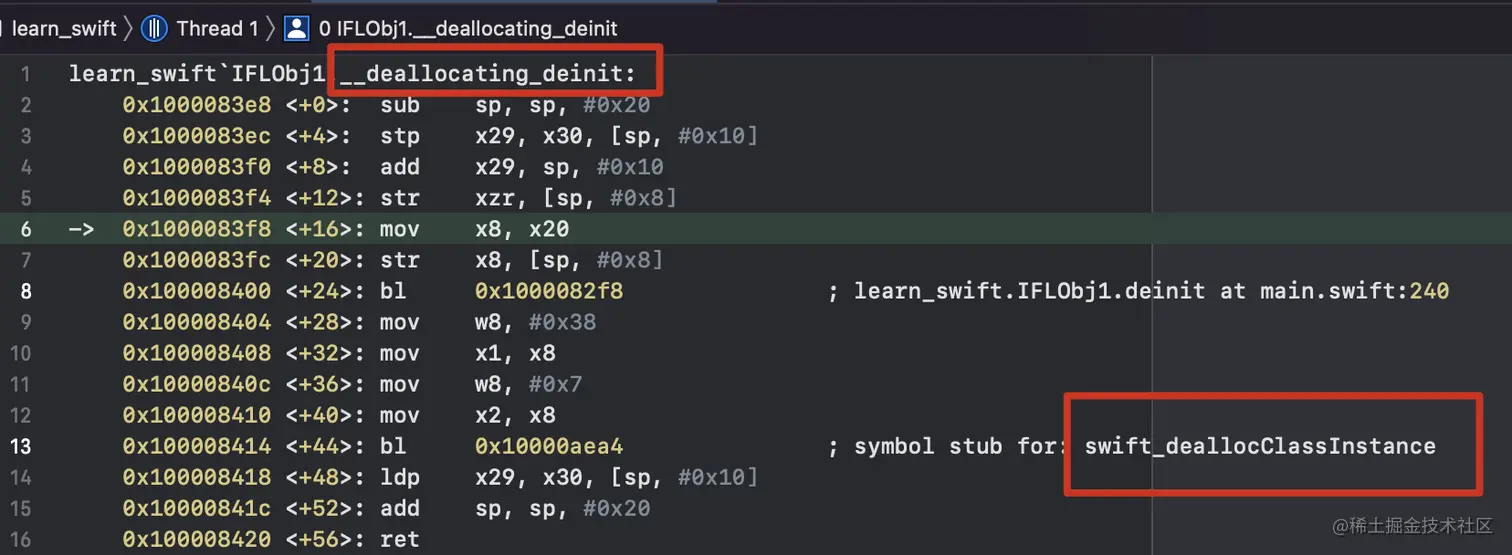Click the stack frame person icon
This screenshot has width=1512, height=555.
pyautogui.click(x=296, y=28)
